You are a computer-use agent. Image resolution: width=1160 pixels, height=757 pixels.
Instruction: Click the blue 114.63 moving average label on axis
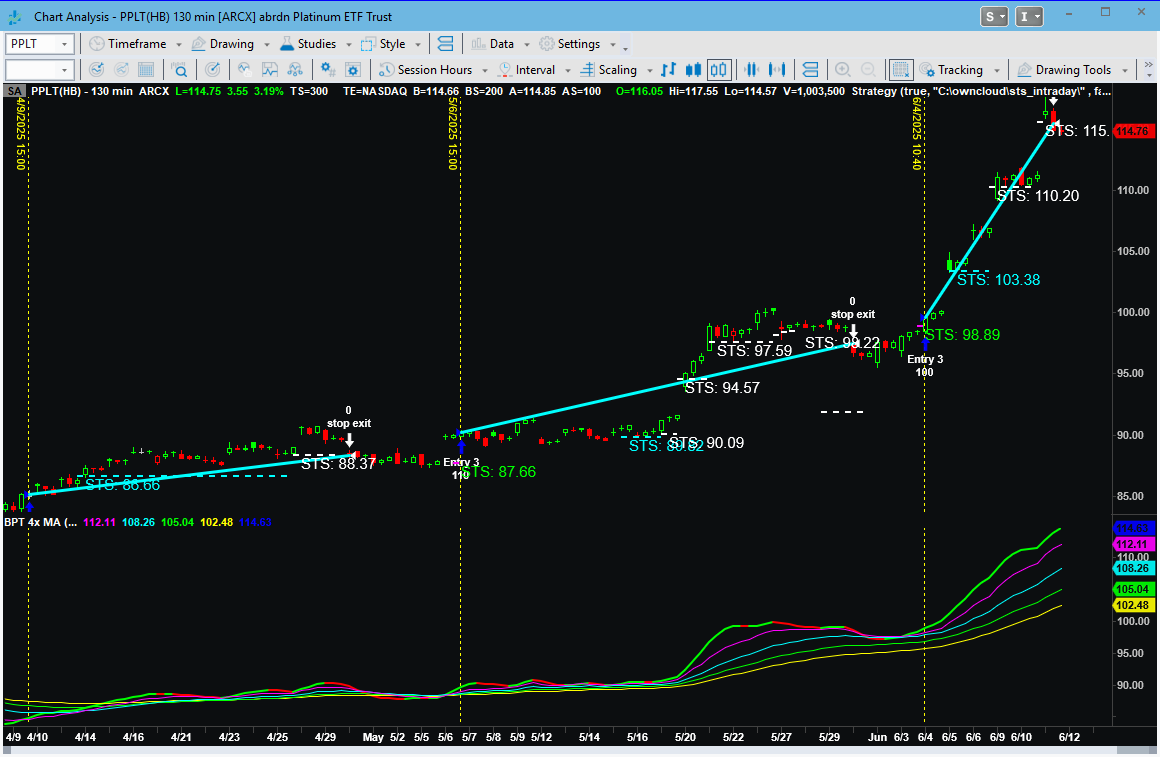[1133, 528]
